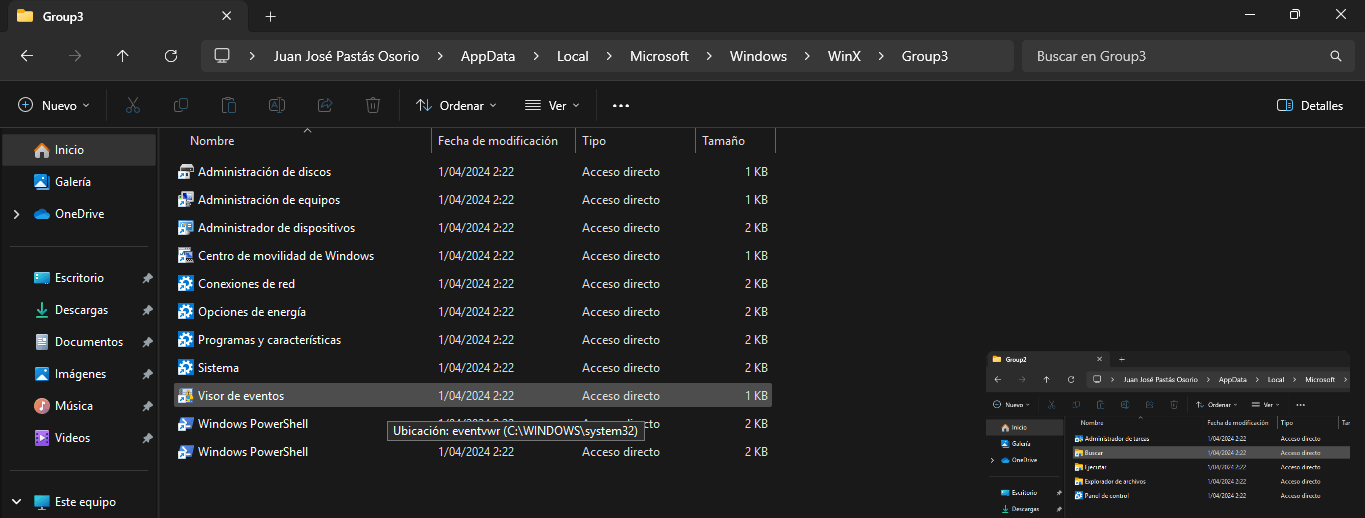The height and width of the screenshot is (518, 1365).
Task: Select the Group3 tab
Action: (x=127, y=16)
